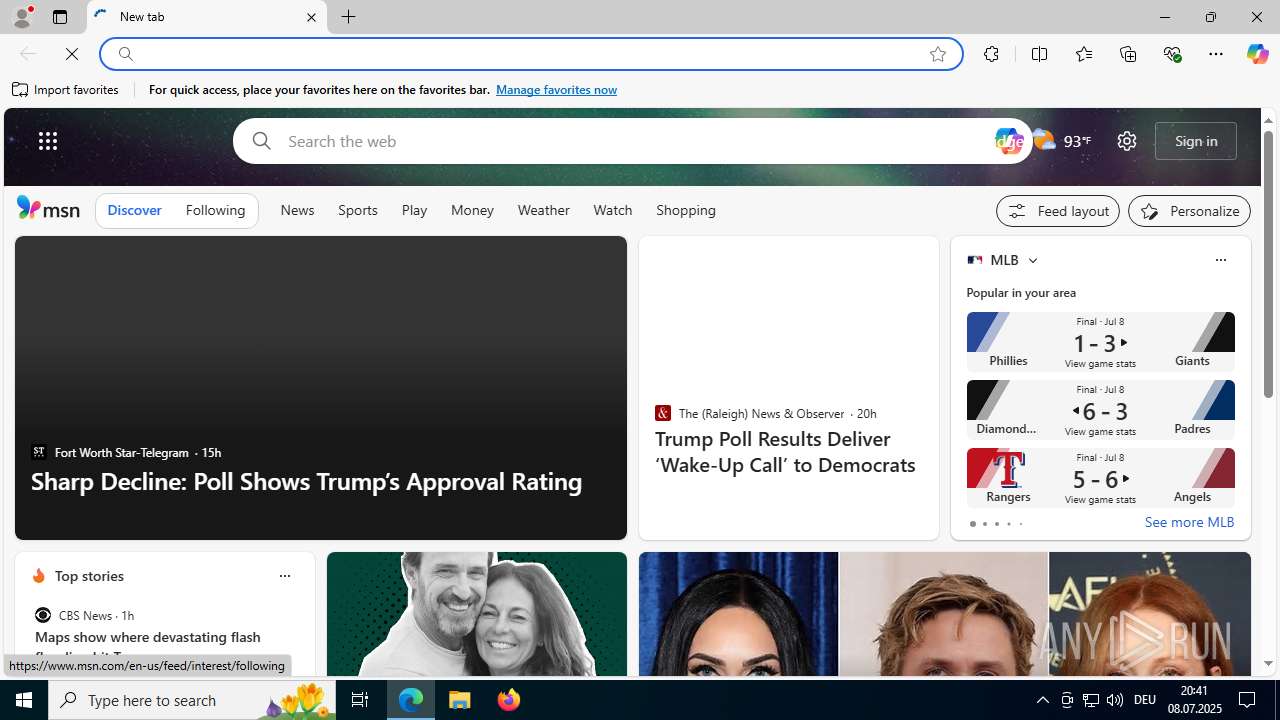The image size is (1280, 720).
Task: Open See more MLB link
Action: (1189, 522)
